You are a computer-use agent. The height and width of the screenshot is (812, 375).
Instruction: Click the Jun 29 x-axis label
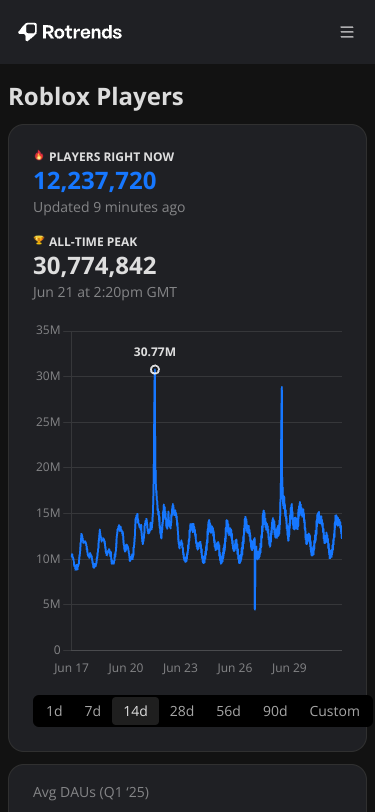tap(289, 668)
